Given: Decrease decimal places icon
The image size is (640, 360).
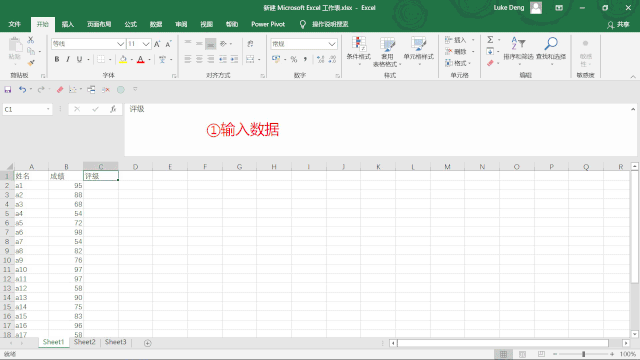Looking at the screenshot, I should point(332,60).
